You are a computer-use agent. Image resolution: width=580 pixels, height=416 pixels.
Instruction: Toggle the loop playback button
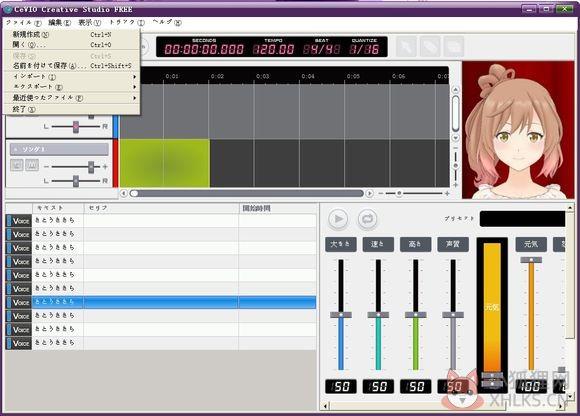[x=367, y=219]
